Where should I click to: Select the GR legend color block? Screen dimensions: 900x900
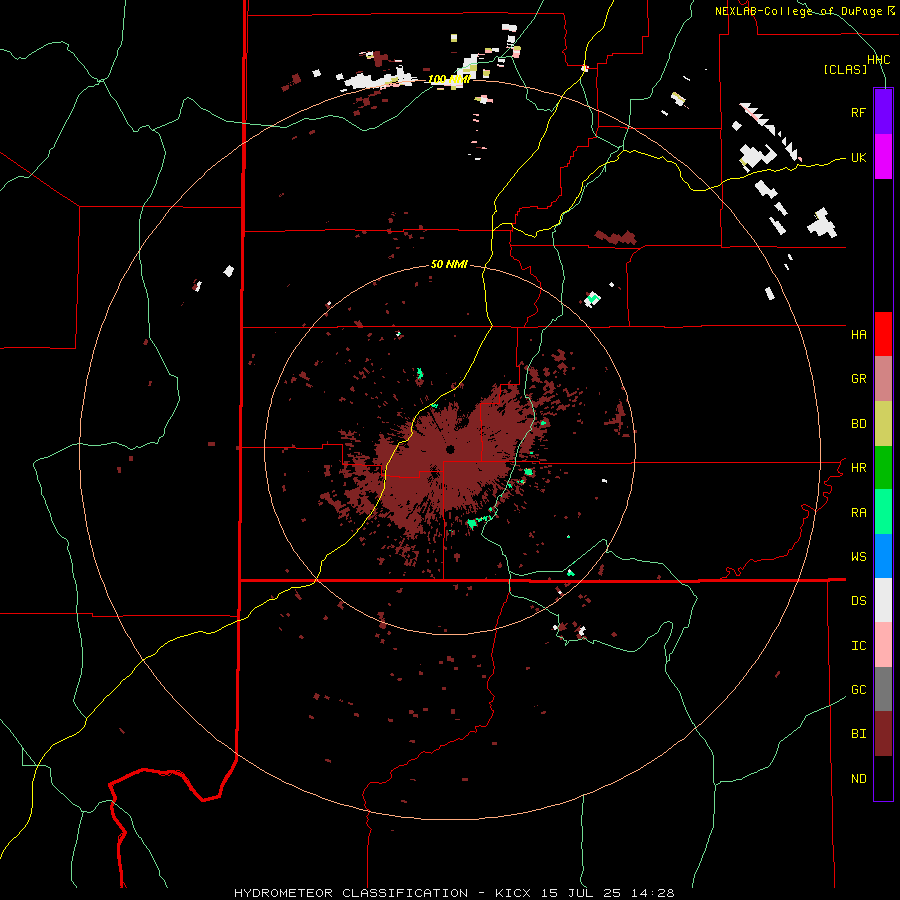coord(883,379)
